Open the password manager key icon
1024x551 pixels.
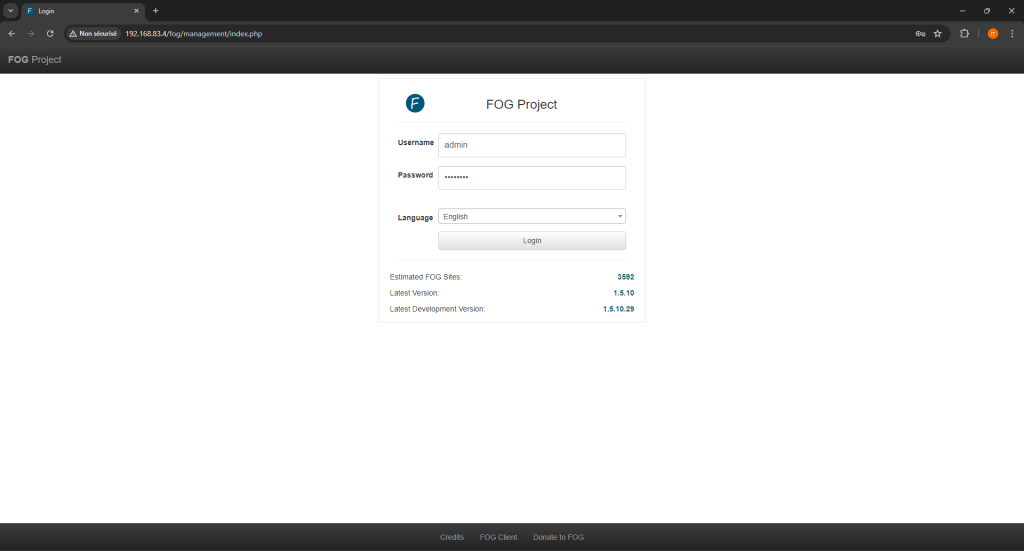pyautogui.click(x=920, y=33)
